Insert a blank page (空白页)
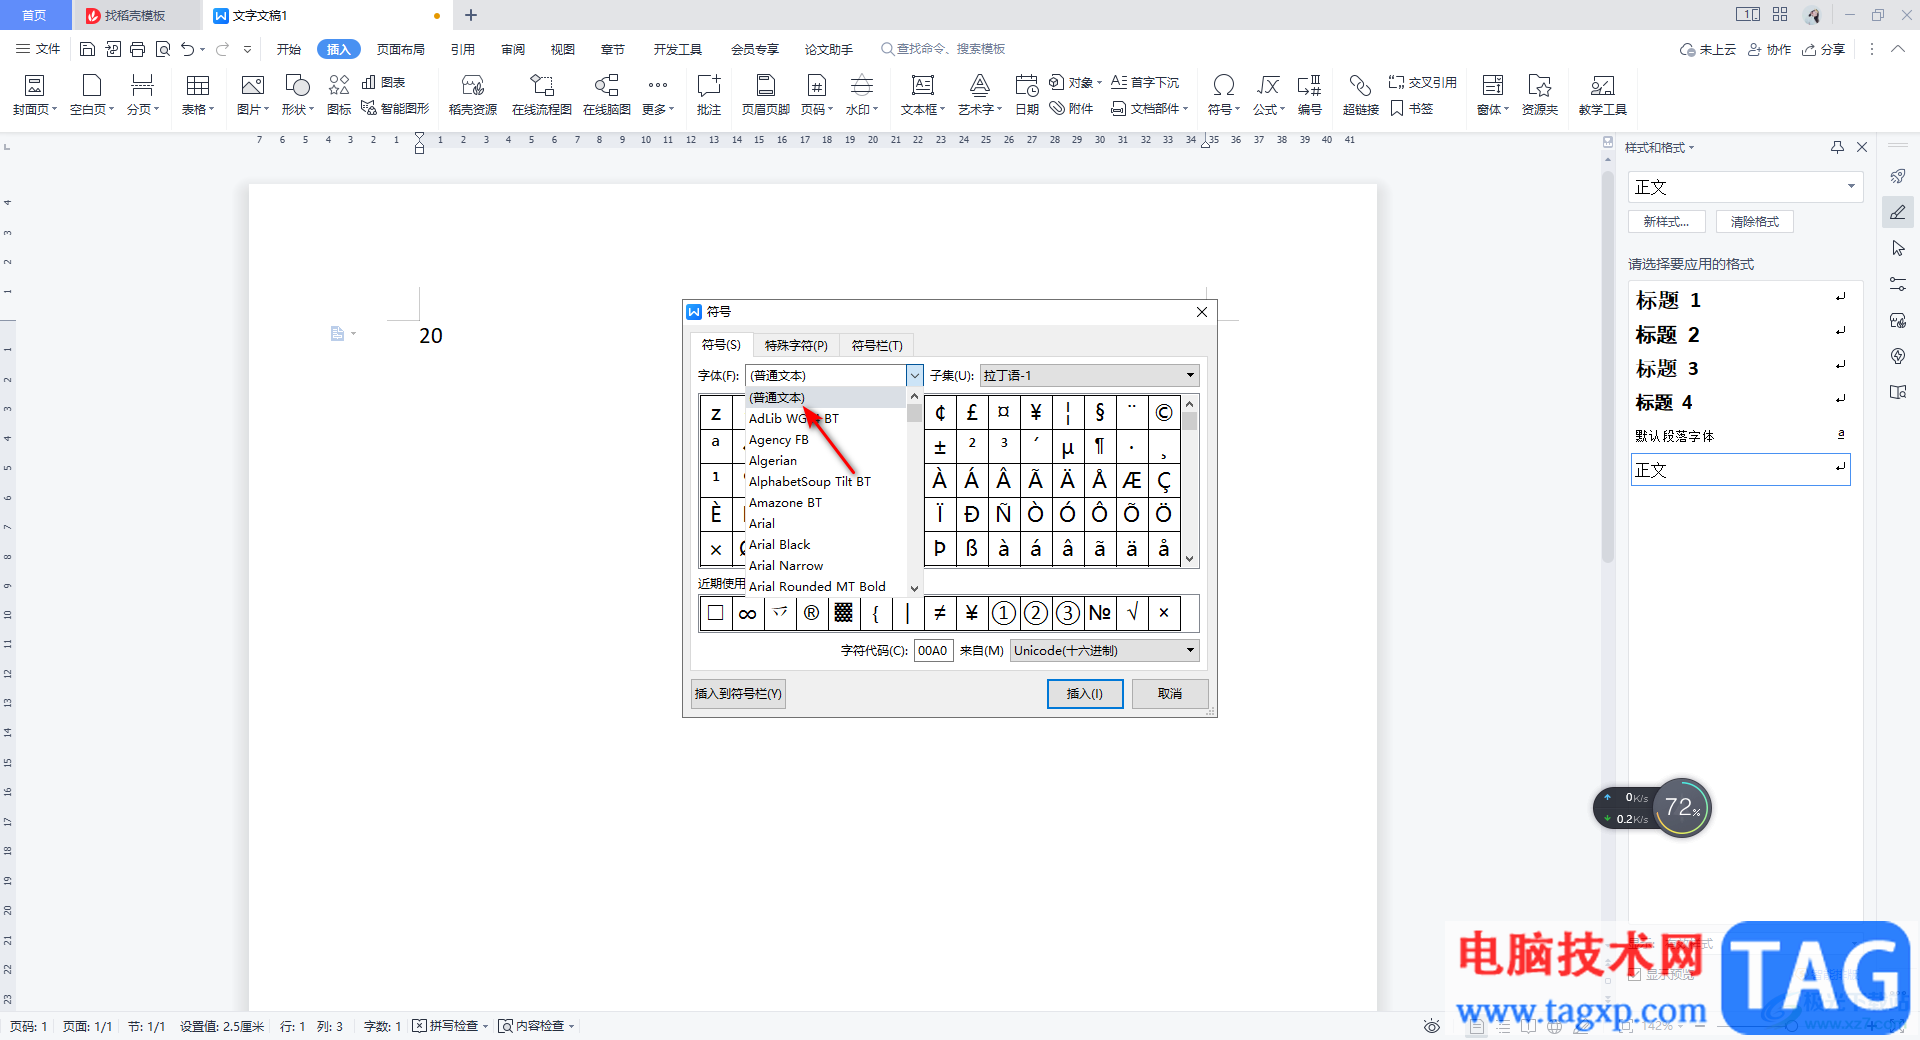The width and height of the screenshot is (1920, 1040). point(92,95)
